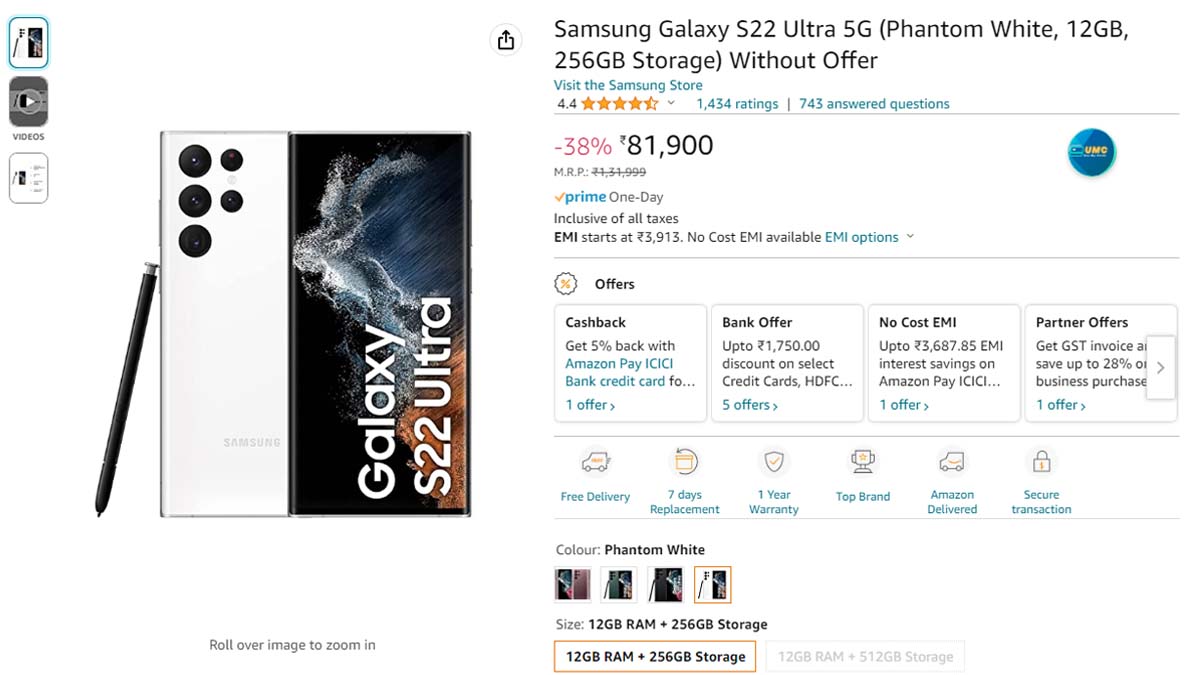The width and height of the screenshot is (1200, 675).
Task: Select 12GB RAM + 512GB Storage option
Action: 865,657
